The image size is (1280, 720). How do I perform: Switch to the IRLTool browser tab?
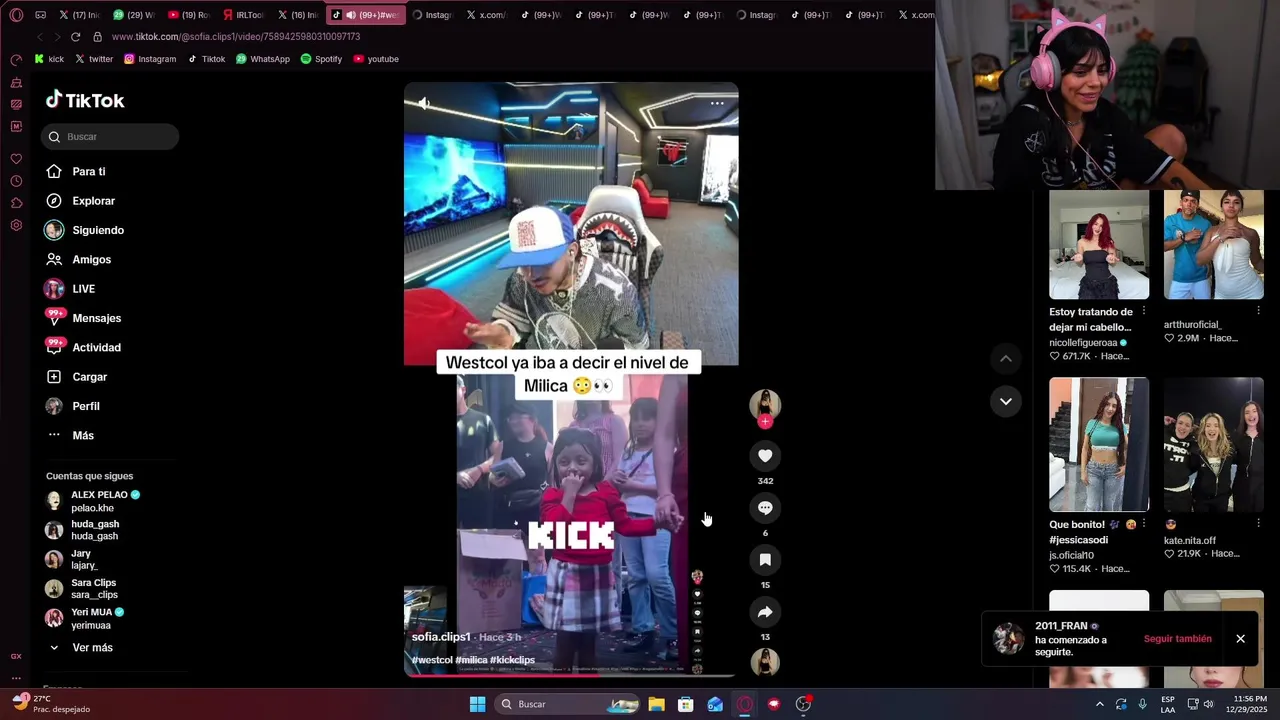click(243, 15)
